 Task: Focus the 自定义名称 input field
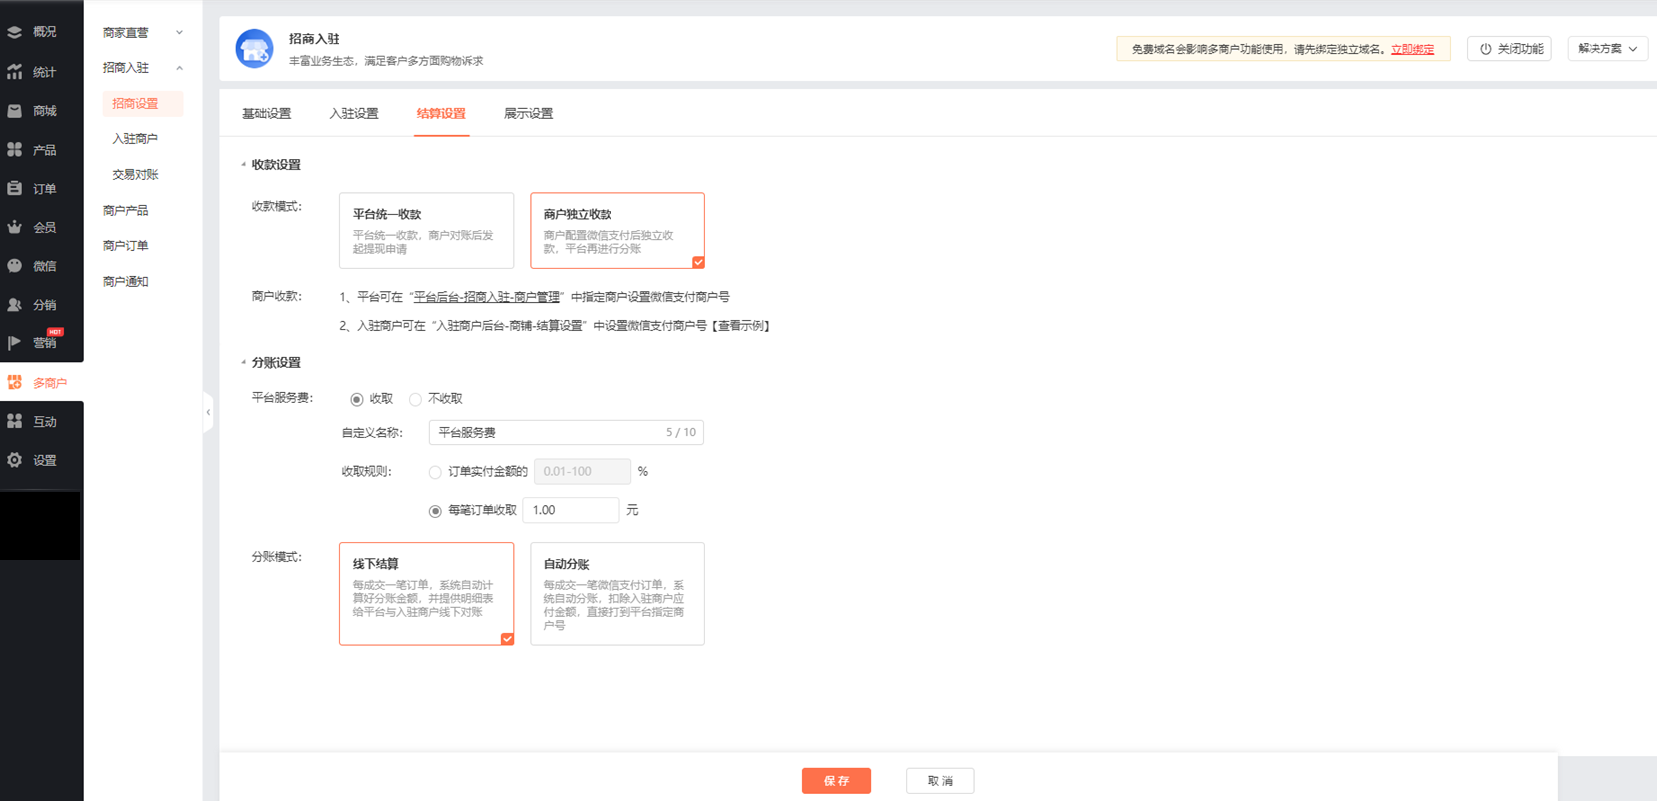566,433
